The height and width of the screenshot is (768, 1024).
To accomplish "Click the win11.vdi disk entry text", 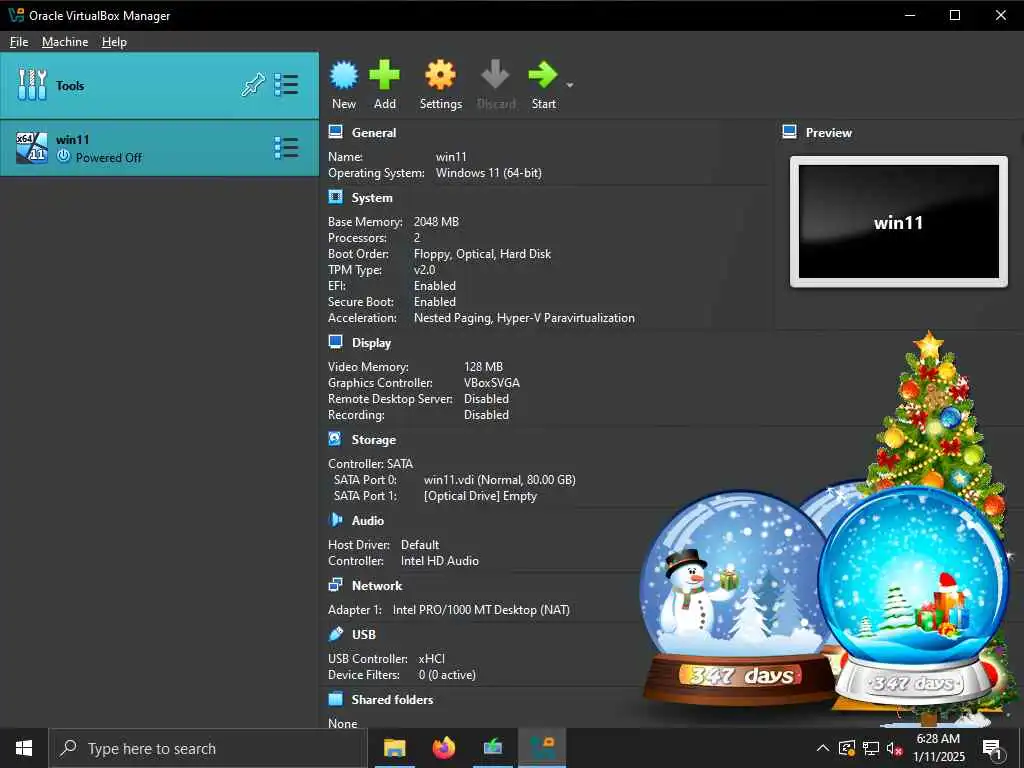I will click(x=500, y=480).
